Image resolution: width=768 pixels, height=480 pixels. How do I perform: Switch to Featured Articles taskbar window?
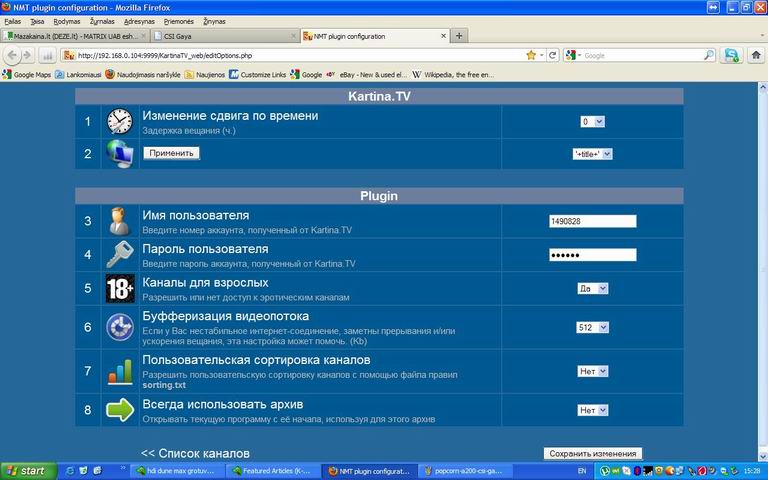272,471
